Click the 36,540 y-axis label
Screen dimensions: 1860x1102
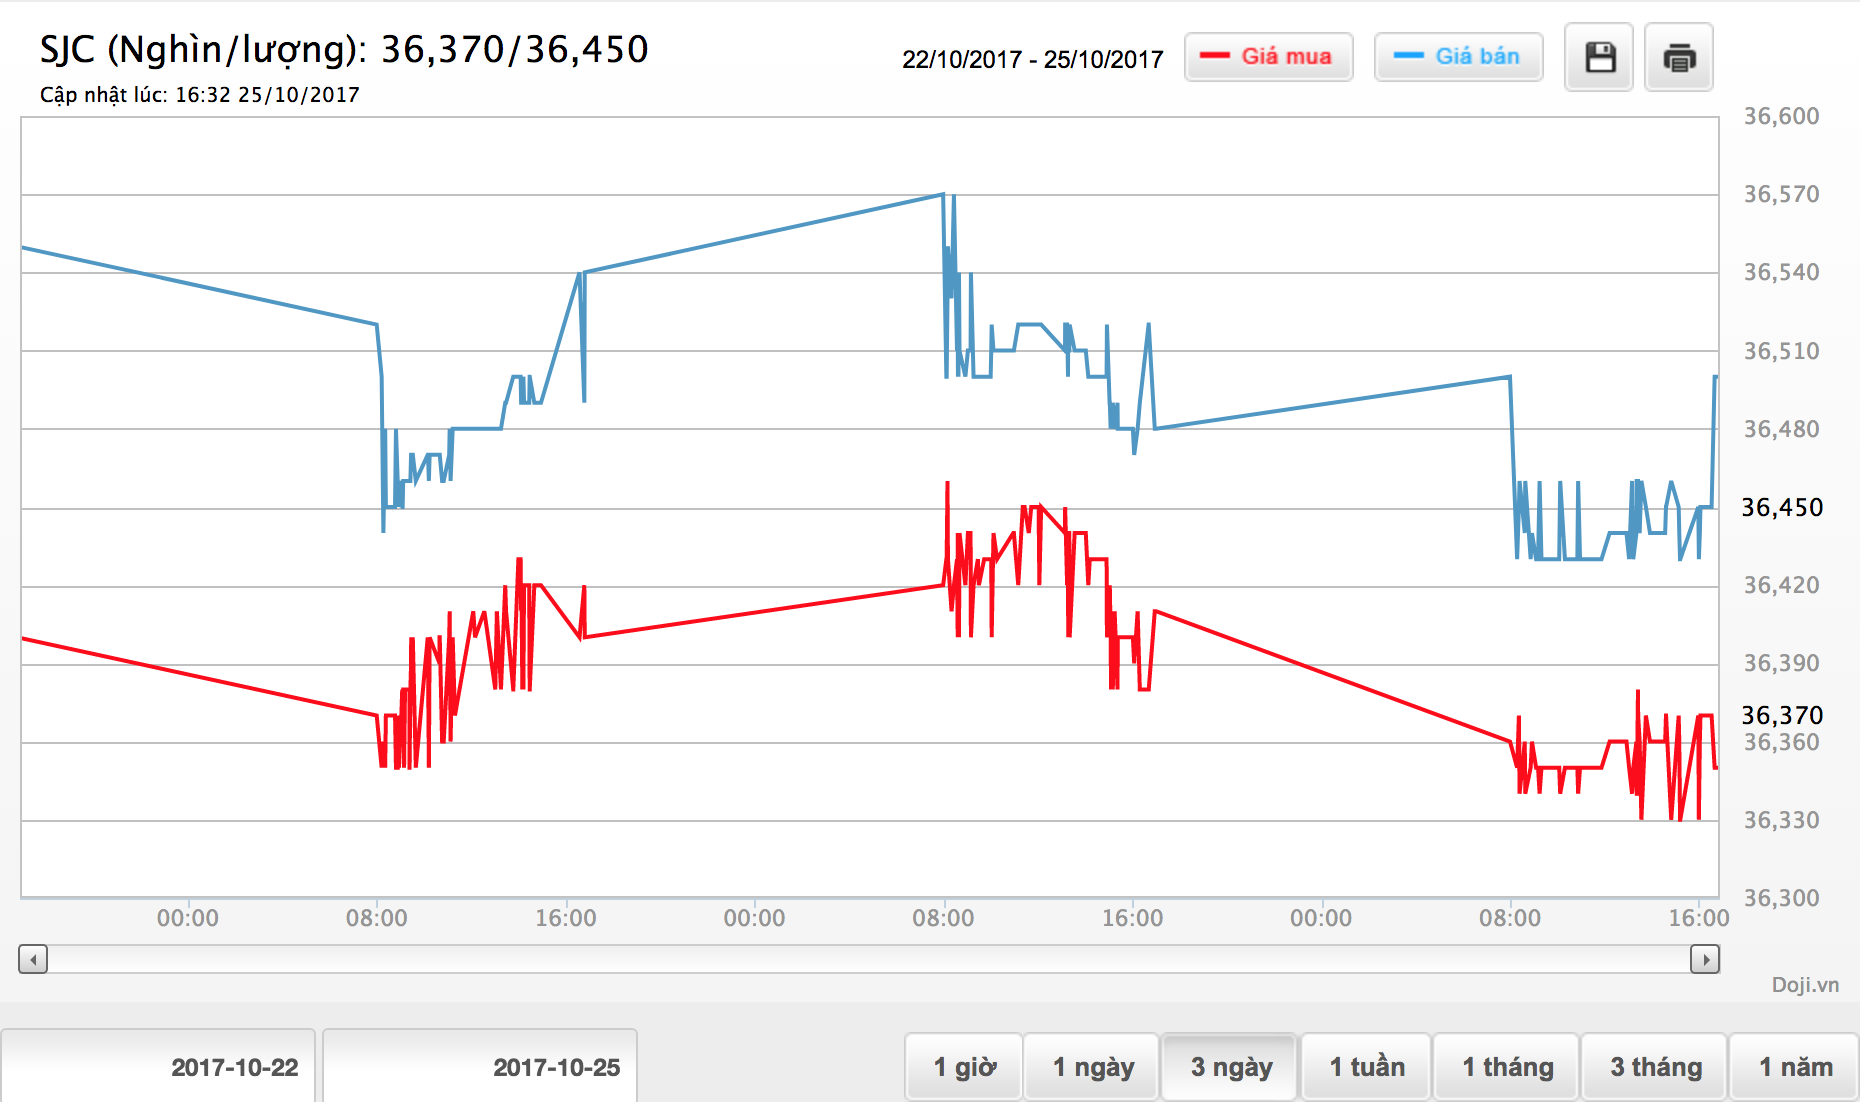coord(1781,273)
